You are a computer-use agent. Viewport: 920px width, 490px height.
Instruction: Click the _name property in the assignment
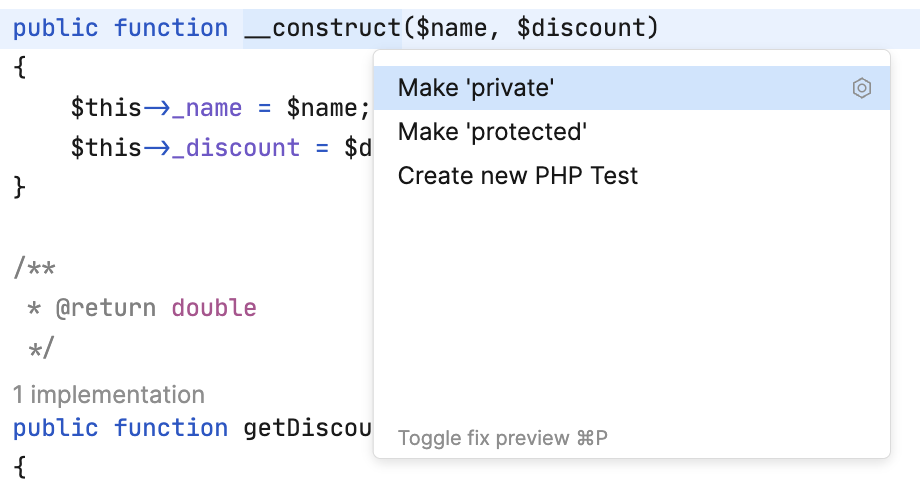click(215, 108)
